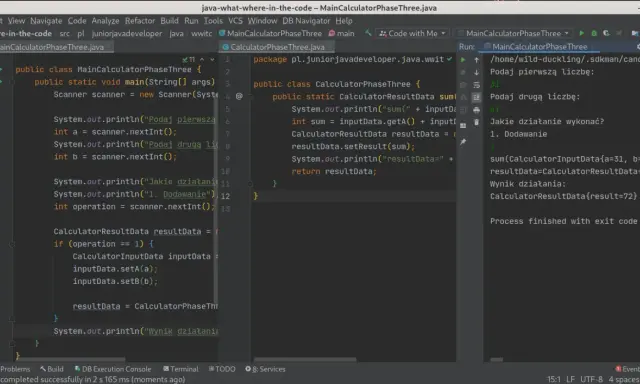Image resolution: width=640 pixels, height=384 pixels.
Task: Click the green checkmark inspection indicator
Action: point(449,59)
